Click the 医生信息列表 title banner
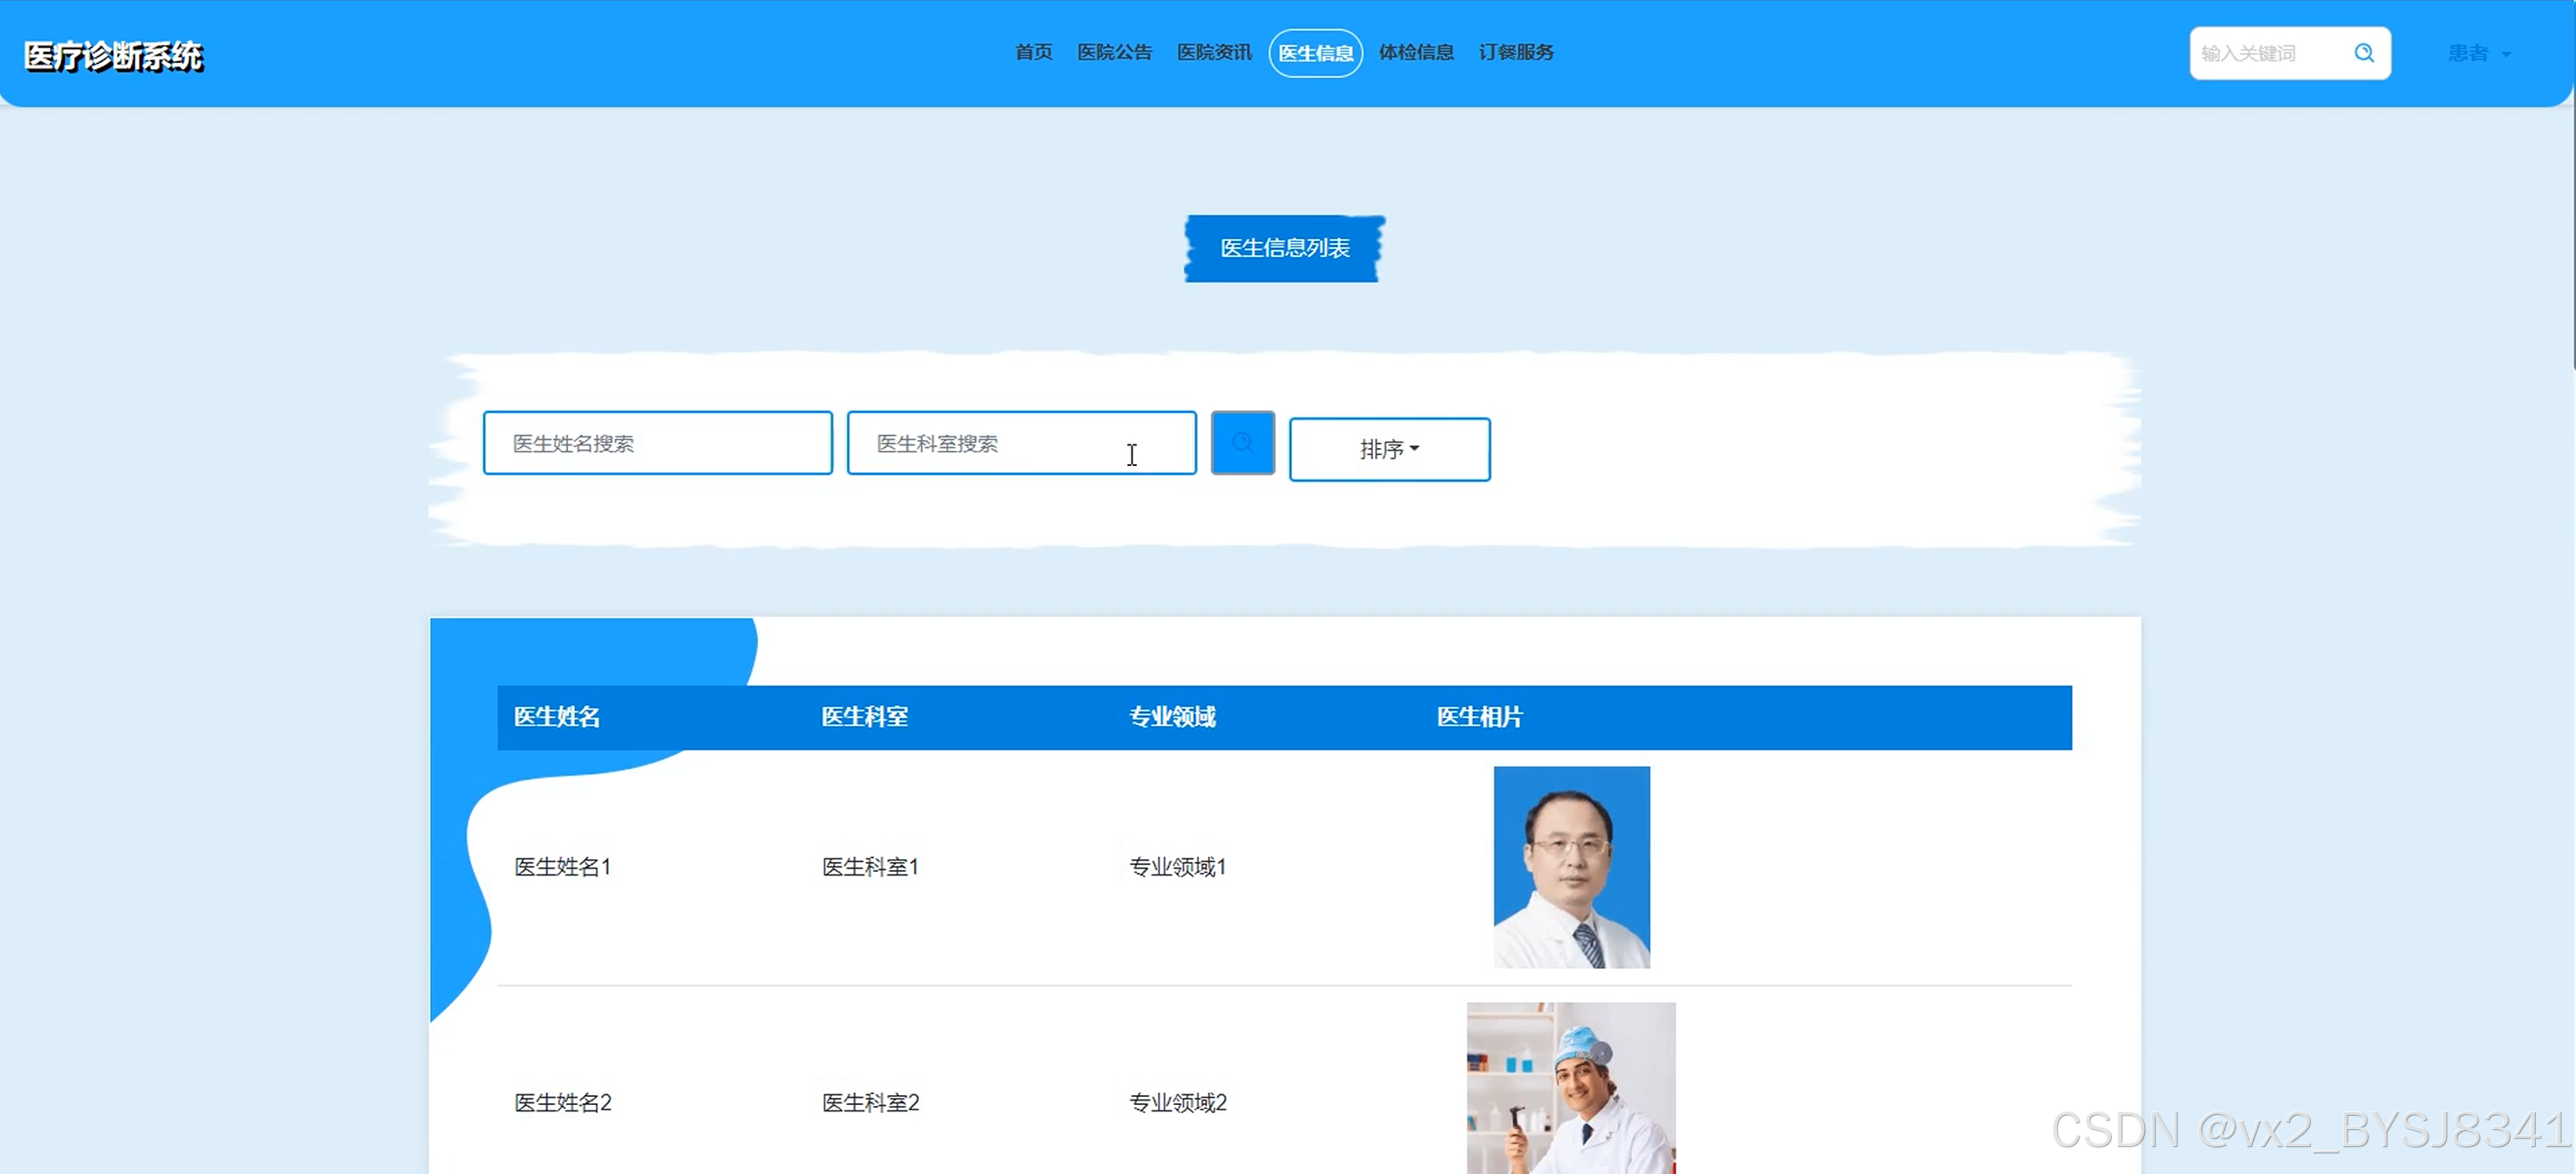This screenshot has height=1174, width=2576. (1284, 248)
